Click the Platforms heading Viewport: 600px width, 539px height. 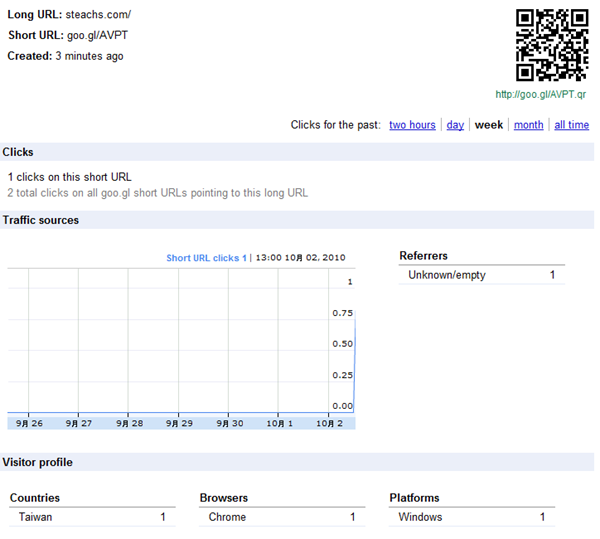[414, 498]
